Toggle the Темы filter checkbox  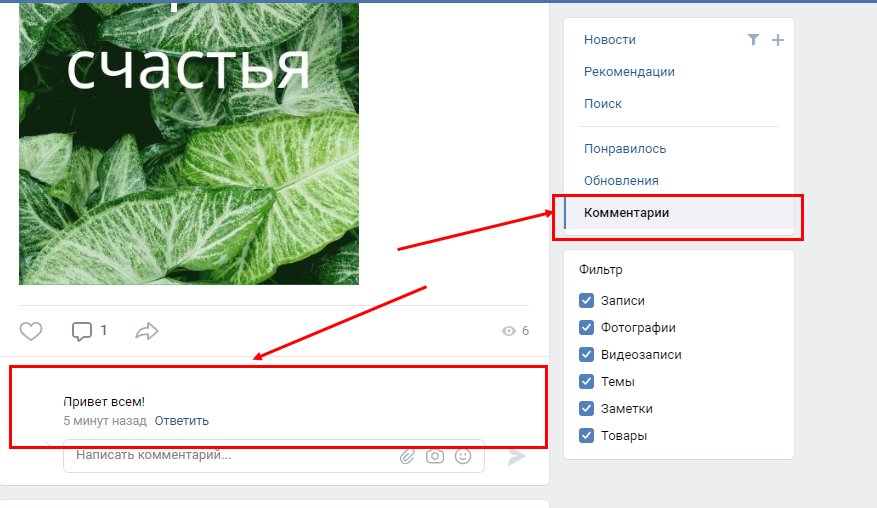pyautogui.click(x=586, y=382)
